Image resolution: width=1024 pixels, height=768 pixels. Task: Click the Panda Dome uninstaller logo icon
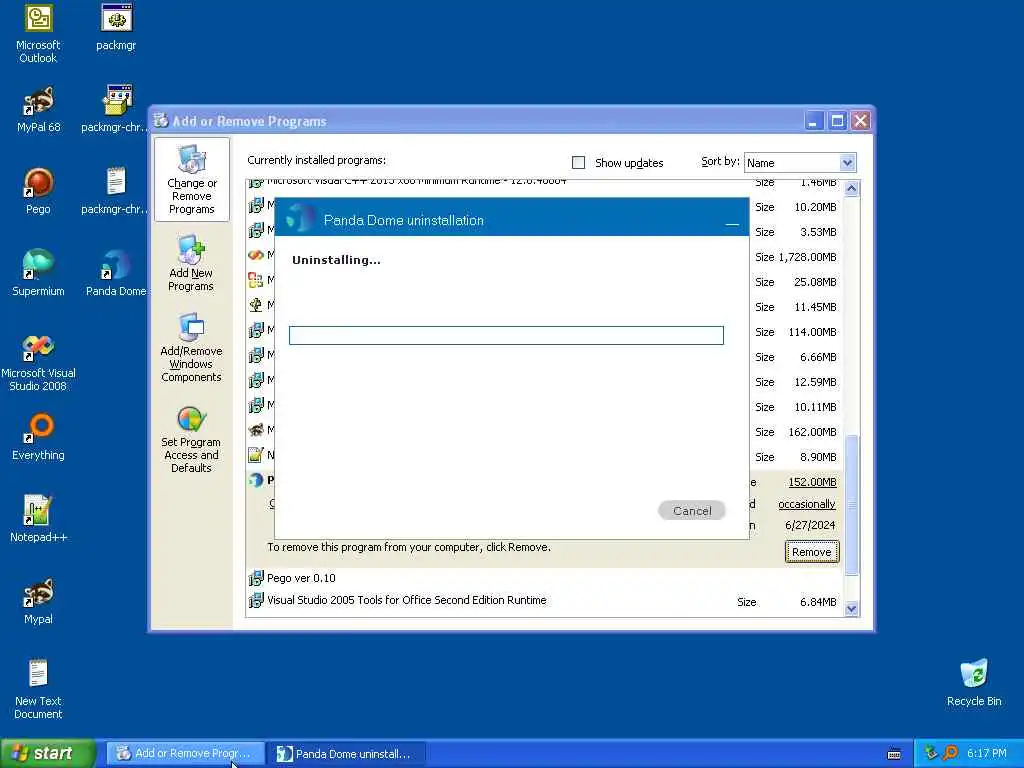300,217
